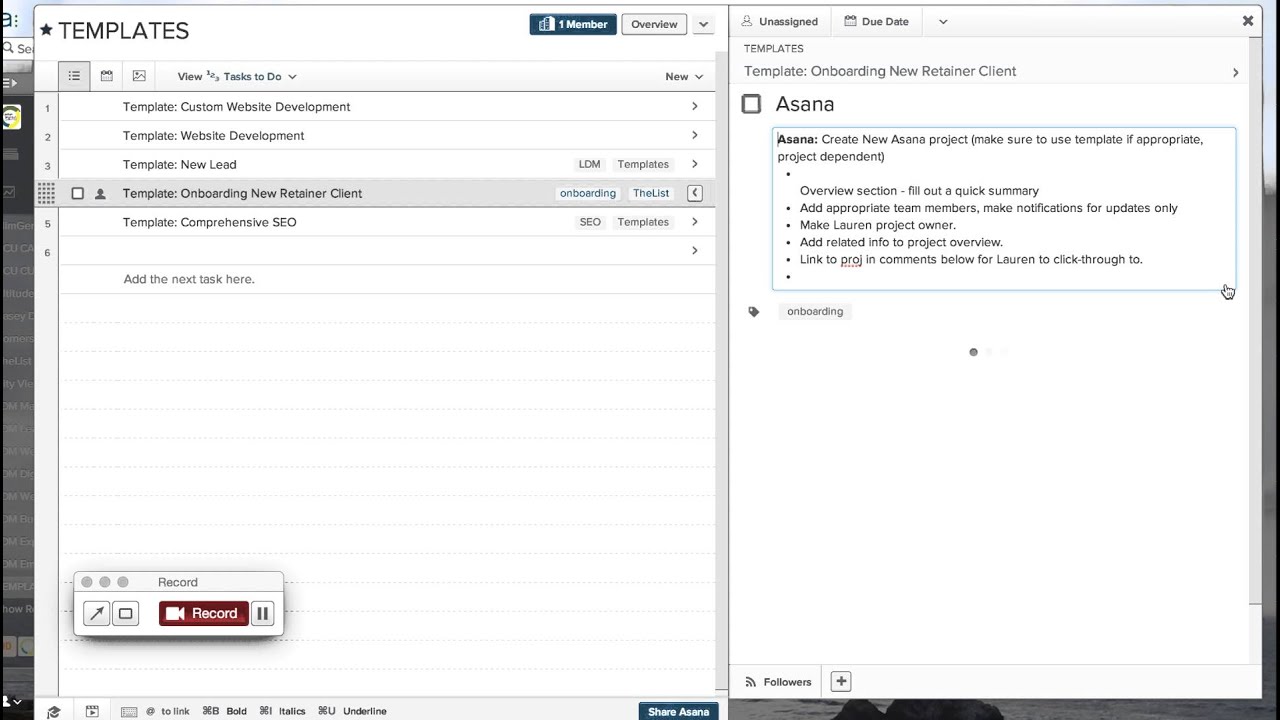Click the Due Date calendar icon
The height and width of the screenshot is (720, 1280).
tap(850, 21)
